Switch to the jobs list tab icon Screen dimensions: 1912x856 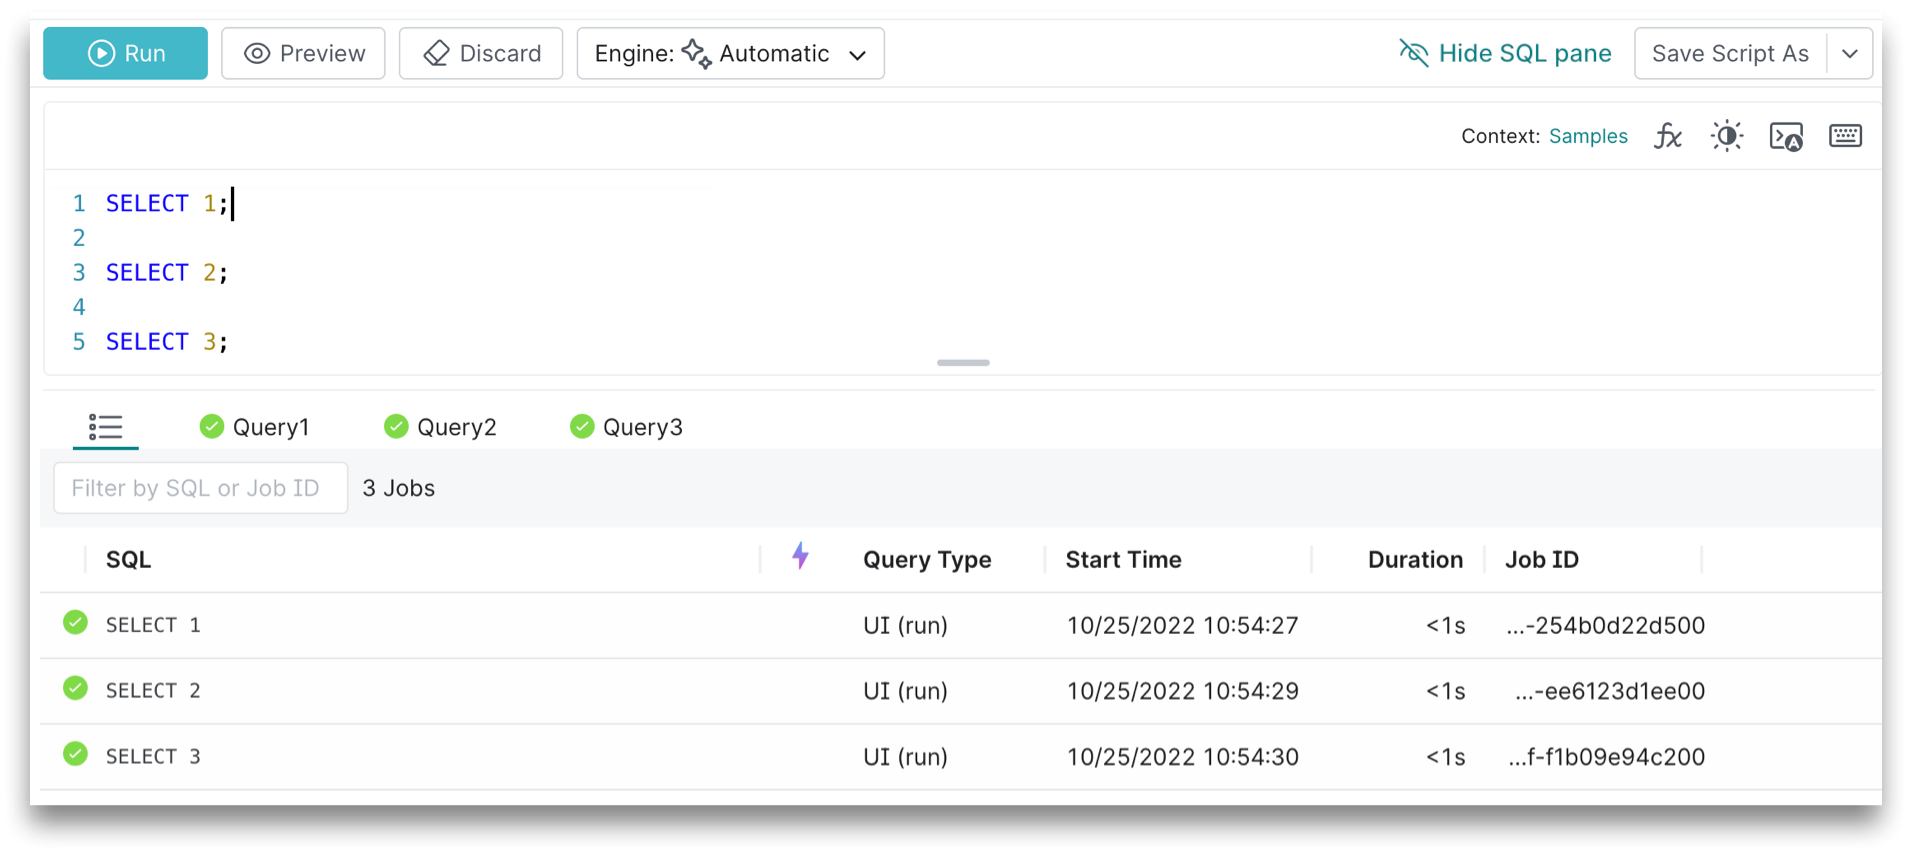point(105,428)
